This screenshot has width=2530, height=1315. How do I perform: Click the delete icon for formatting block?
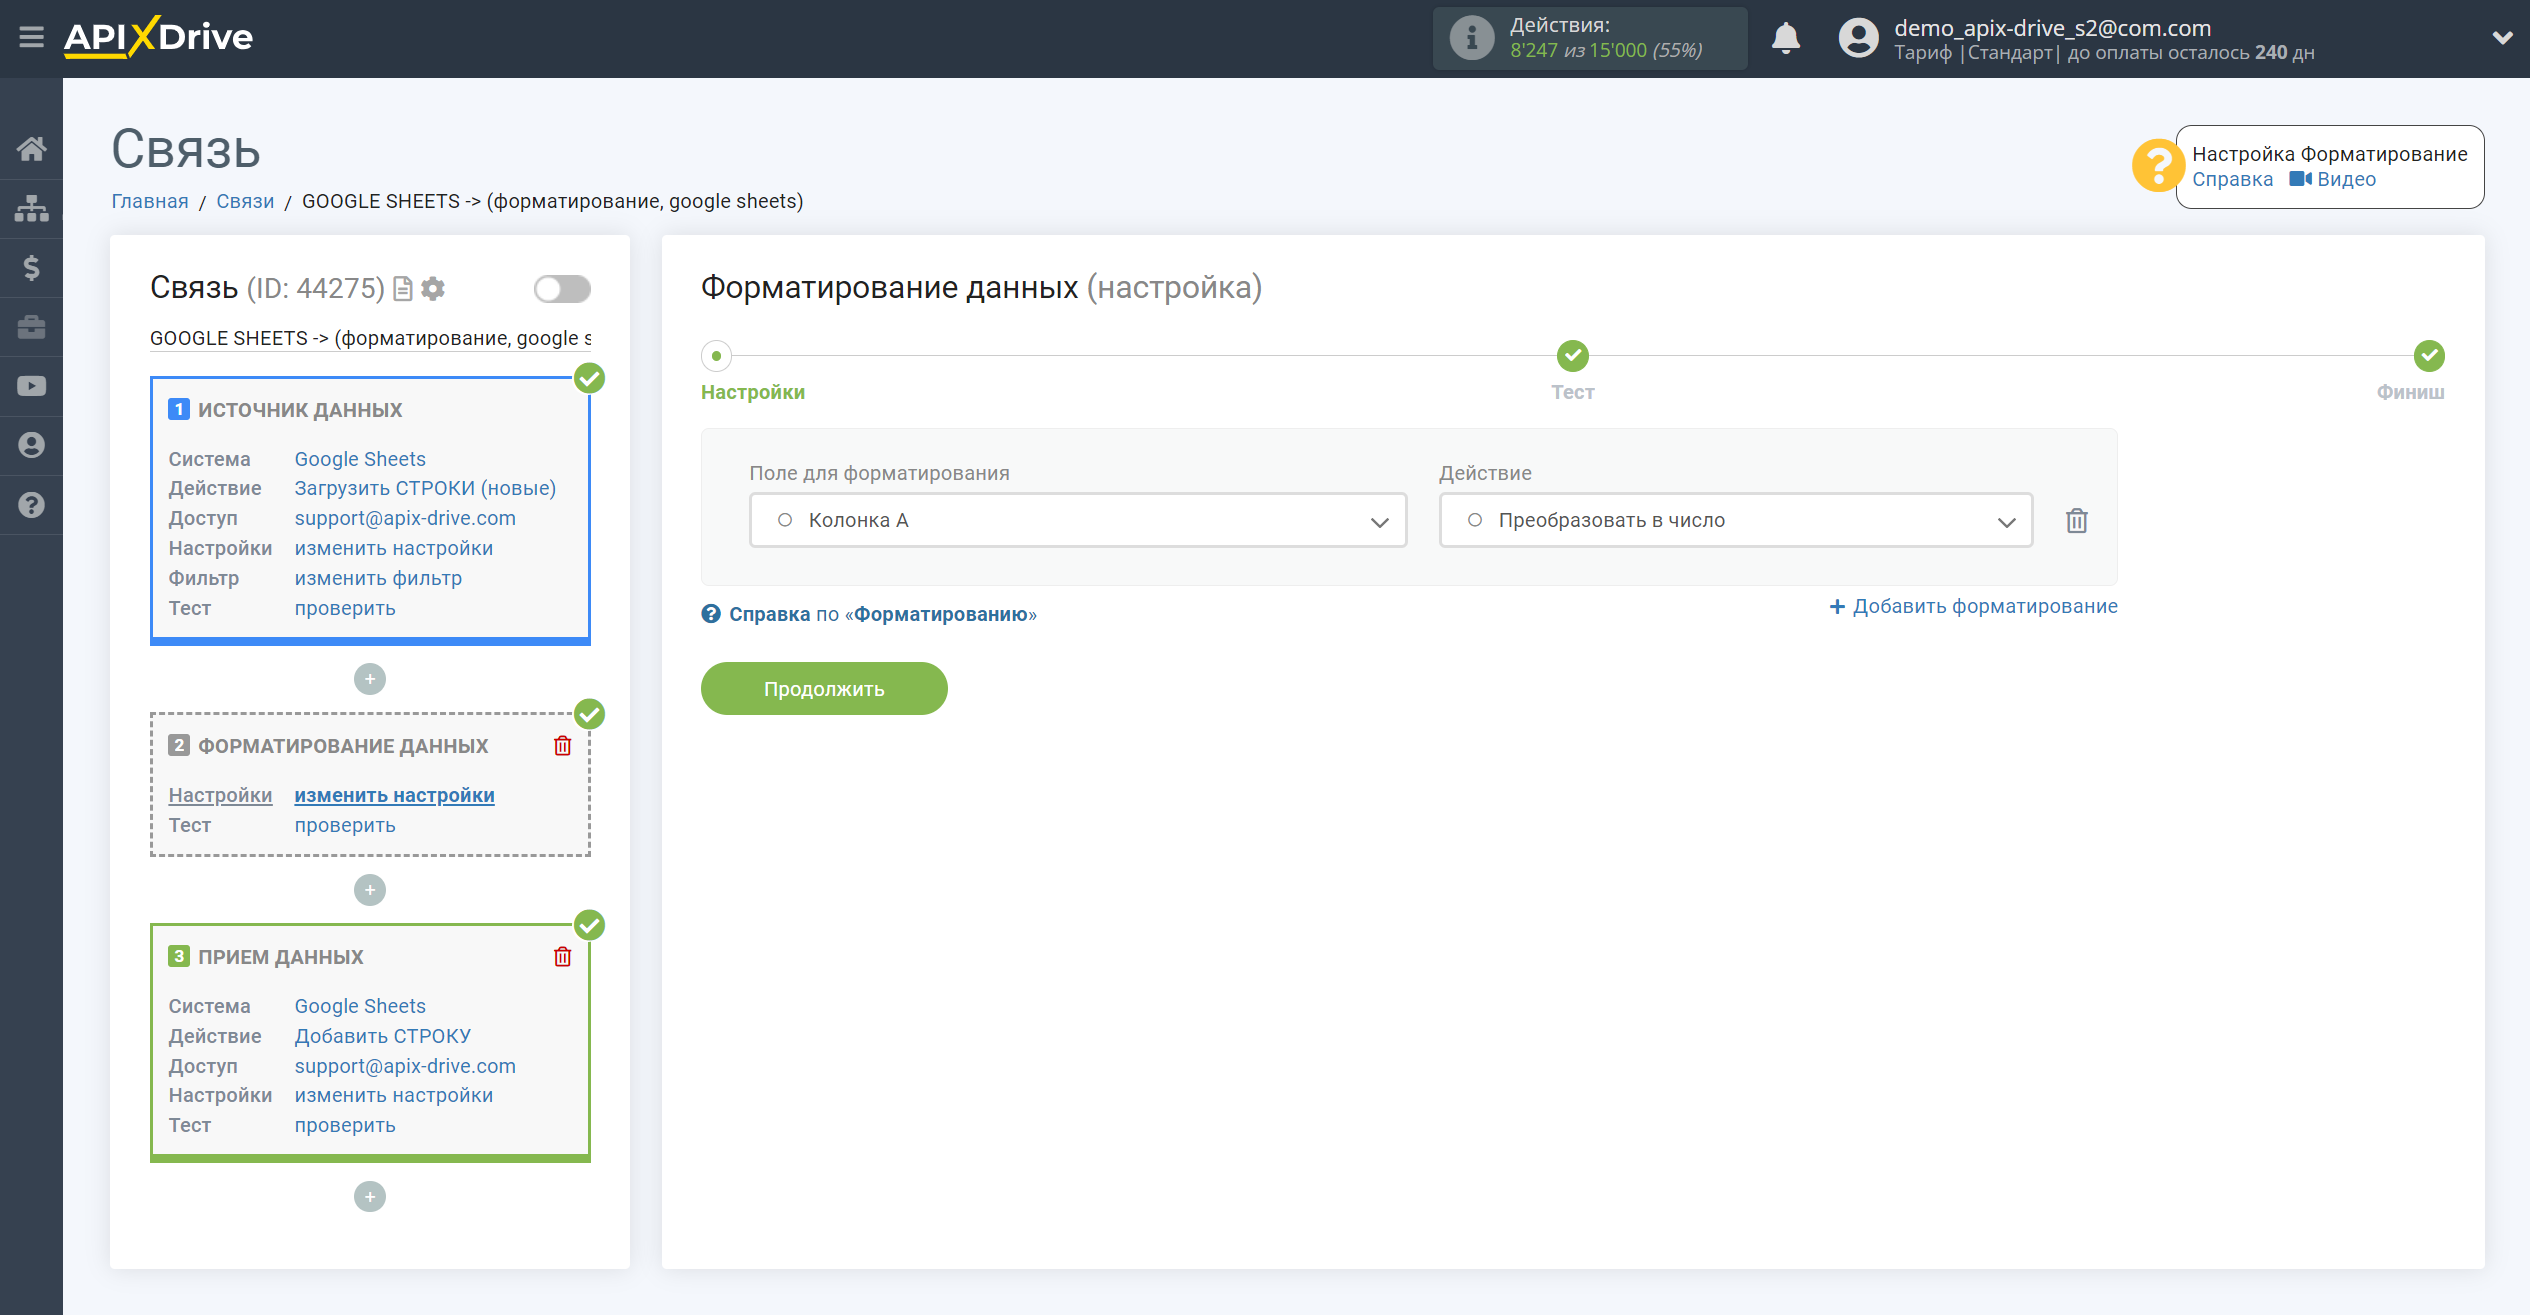[561, 744]
